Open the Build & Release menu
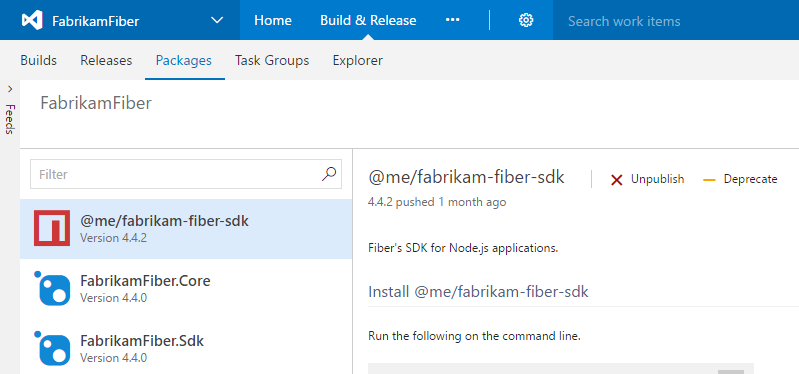The width and height of the screenshot is (799, 374). tap(368, 20)
